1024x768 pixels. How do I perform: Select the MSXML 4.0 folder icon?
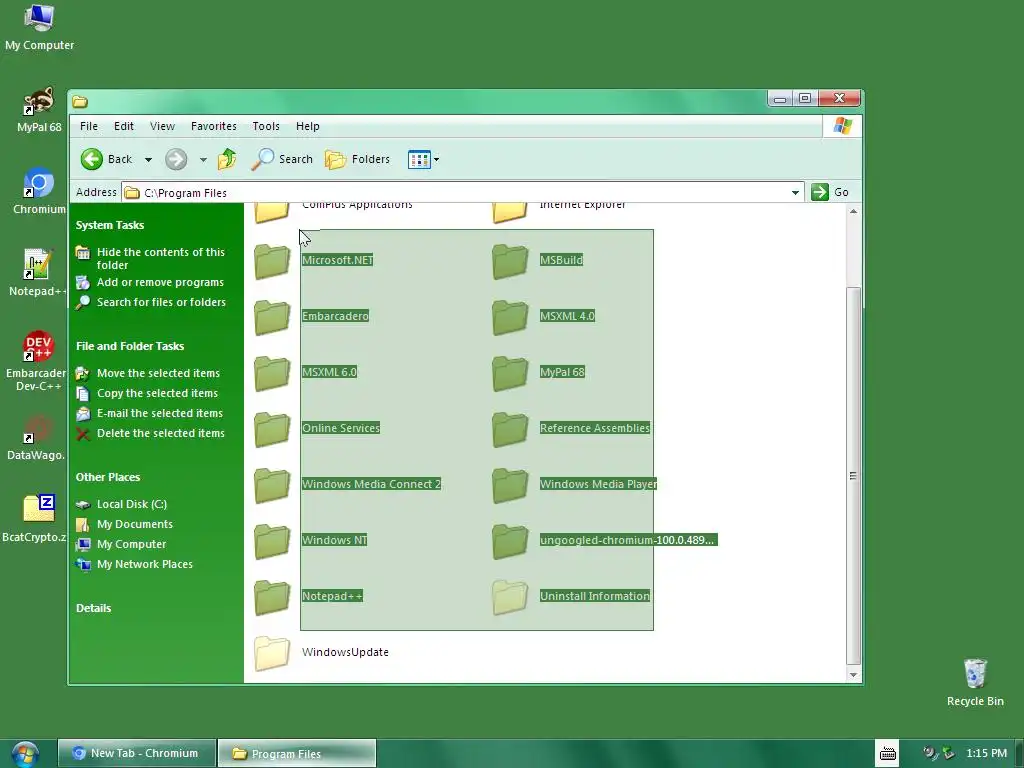click(x=509, y=317)
